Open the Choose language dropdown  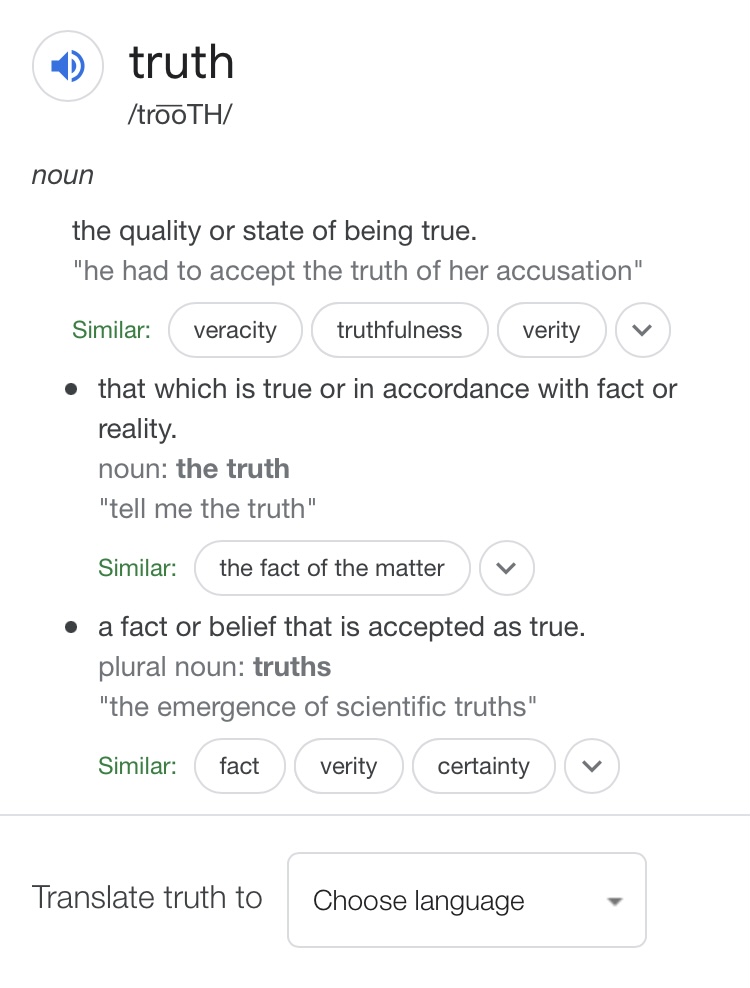click(x=466, y=900)
